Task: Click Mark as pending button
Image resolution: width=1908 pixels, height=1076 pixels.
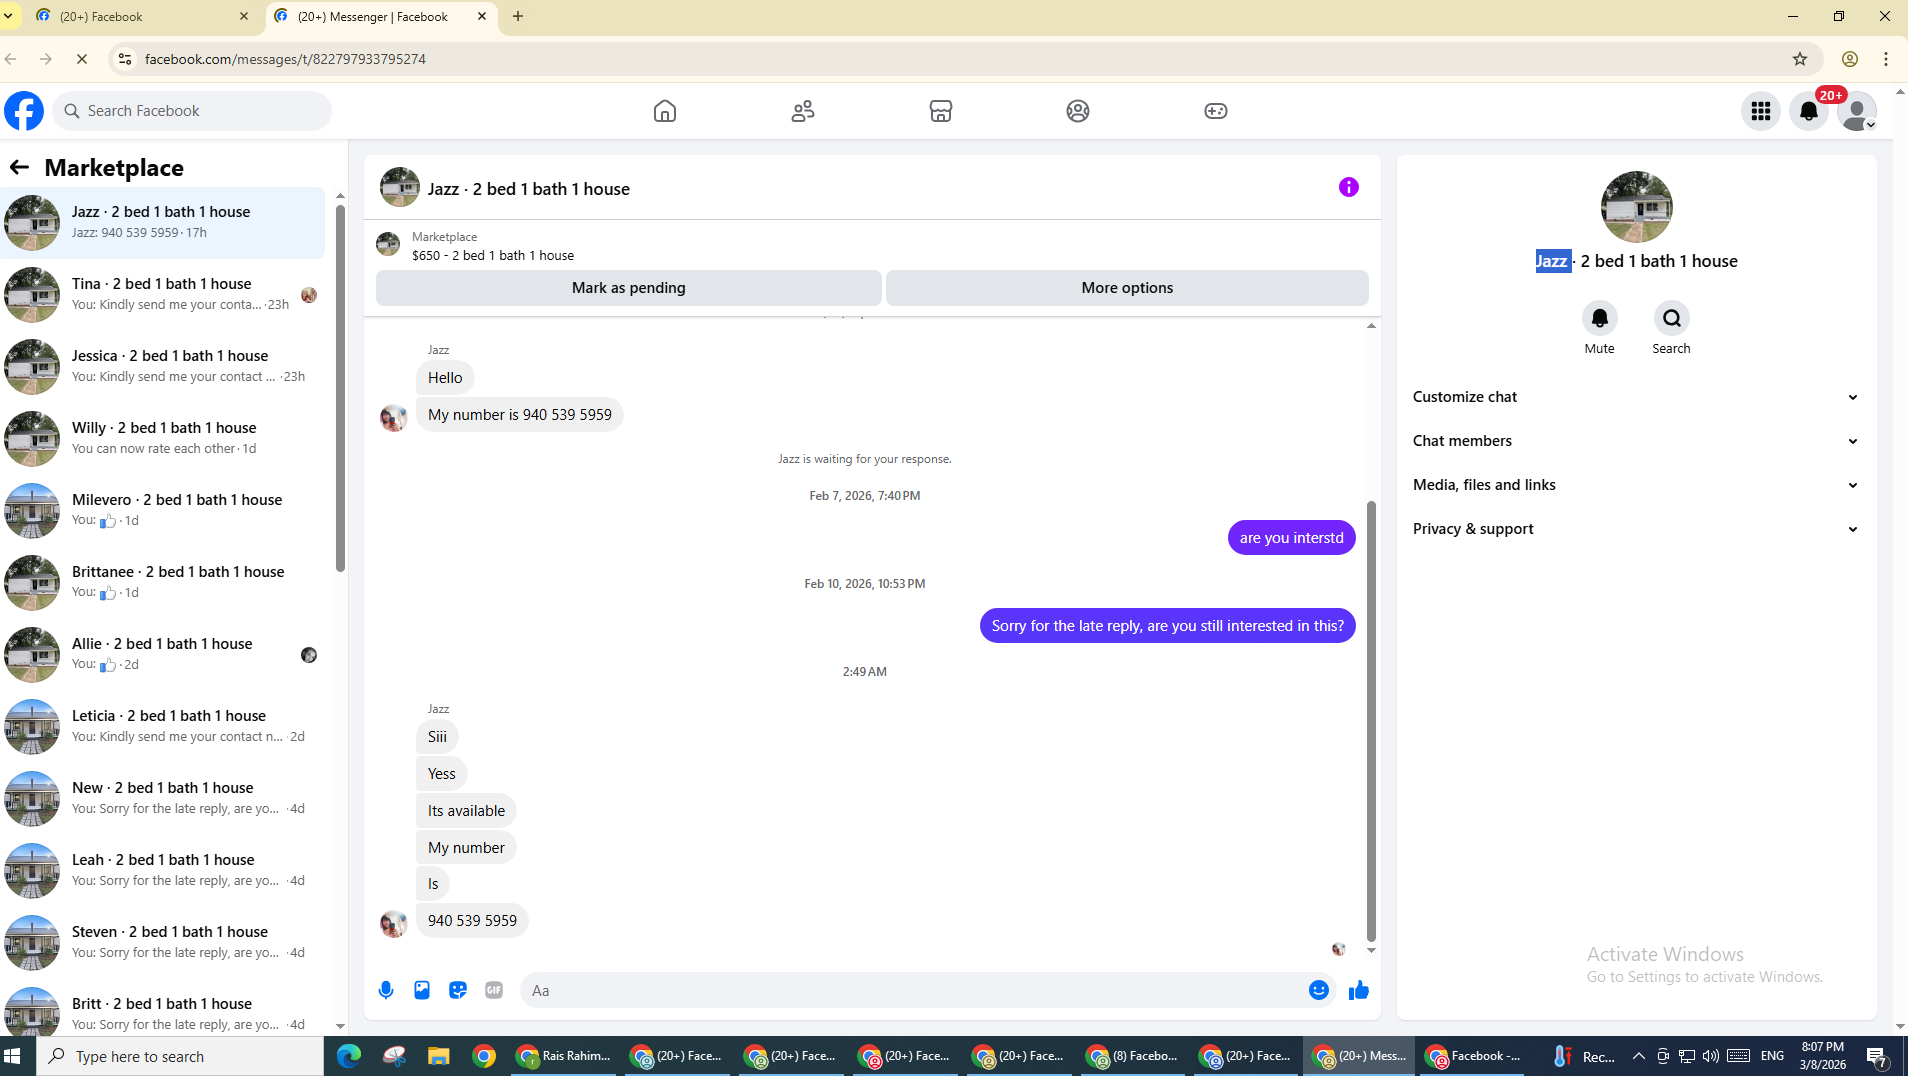Action: pos(629,287)
